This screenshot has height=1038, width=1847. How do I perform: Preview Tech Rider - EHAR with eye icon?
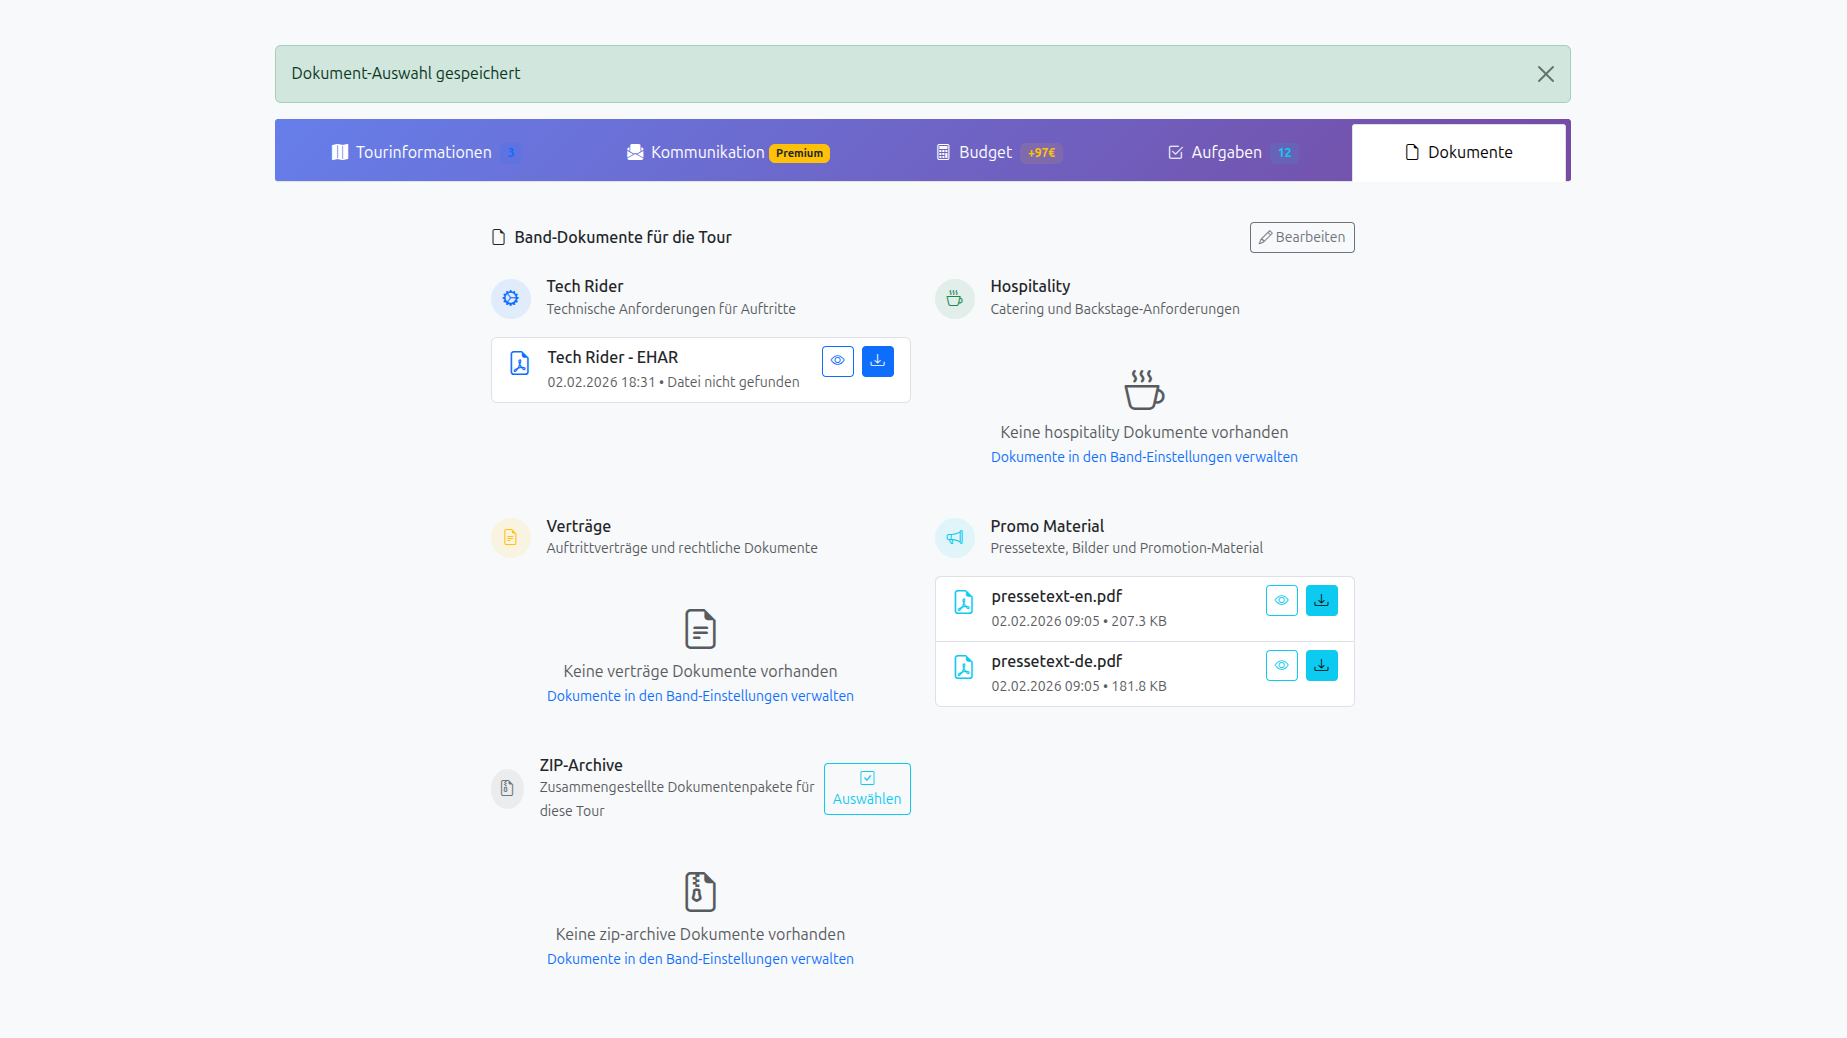tap(837, 361)
